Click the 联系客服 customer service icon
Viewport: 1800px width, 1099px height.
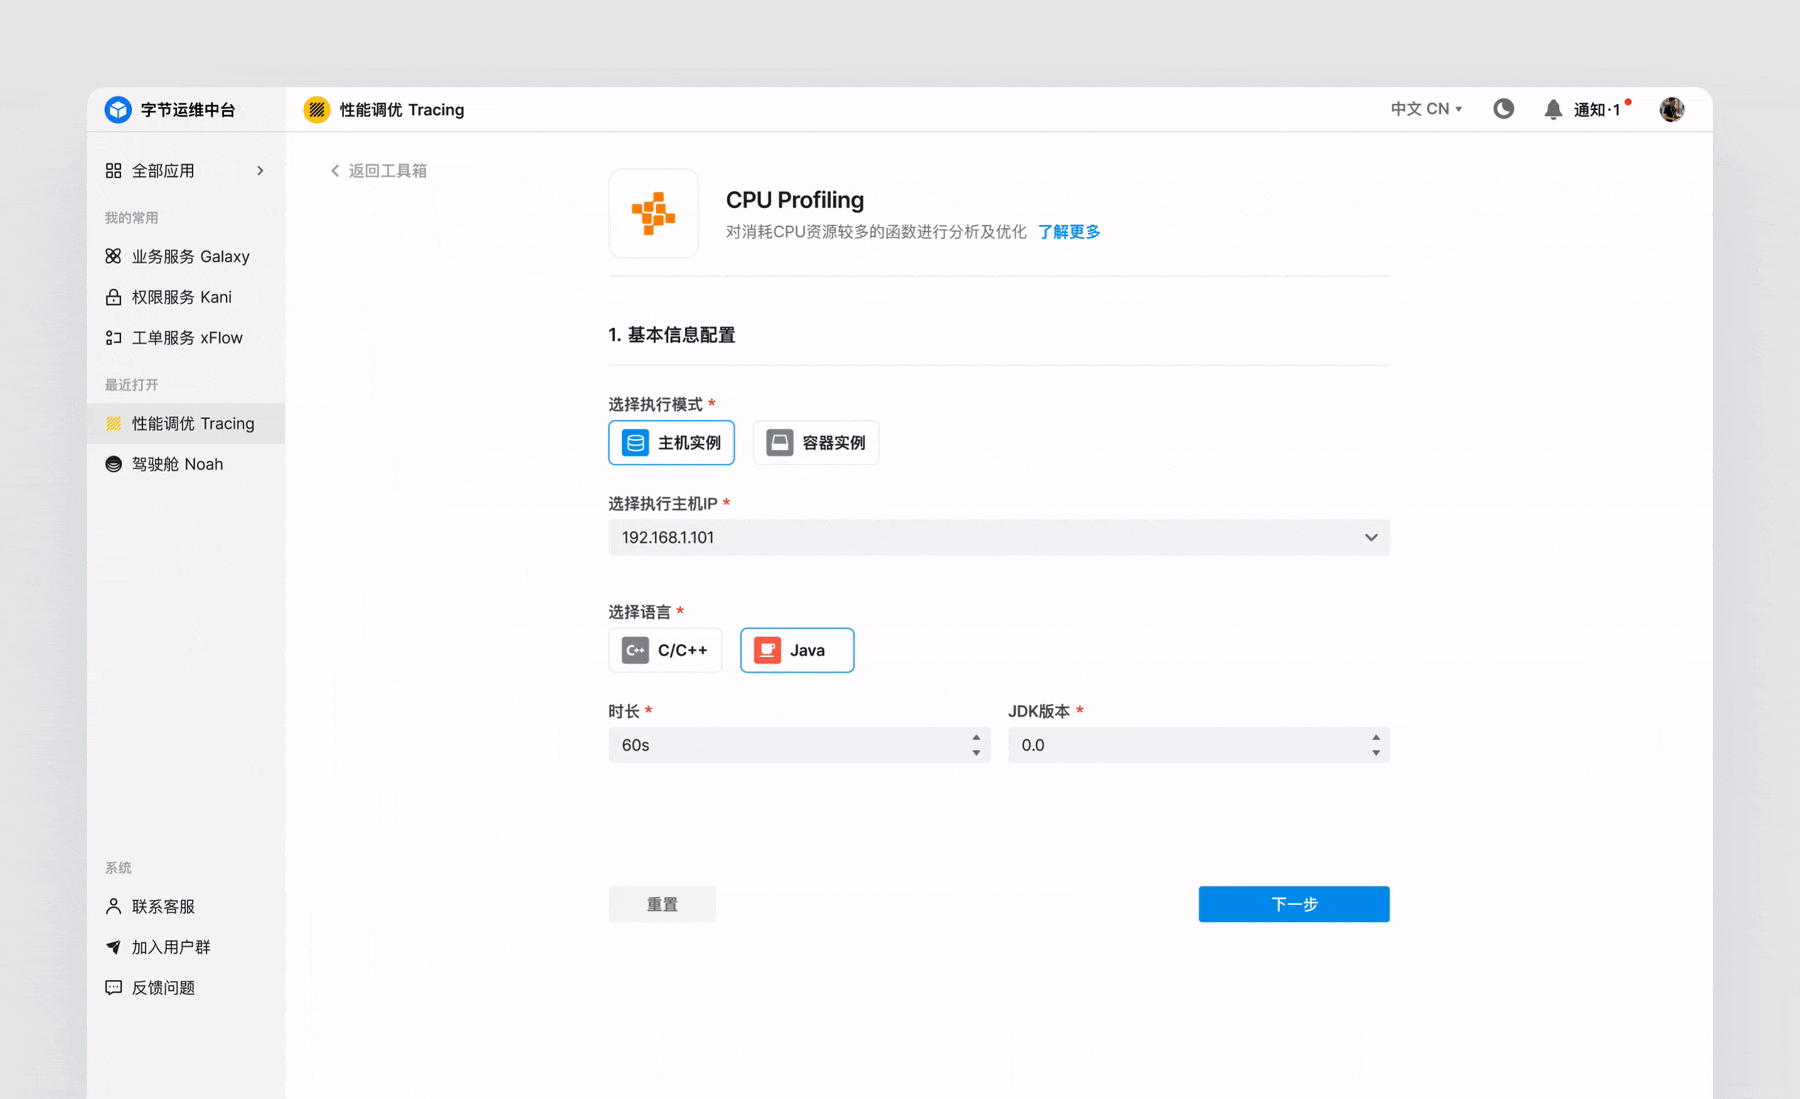tap(113, 906)
